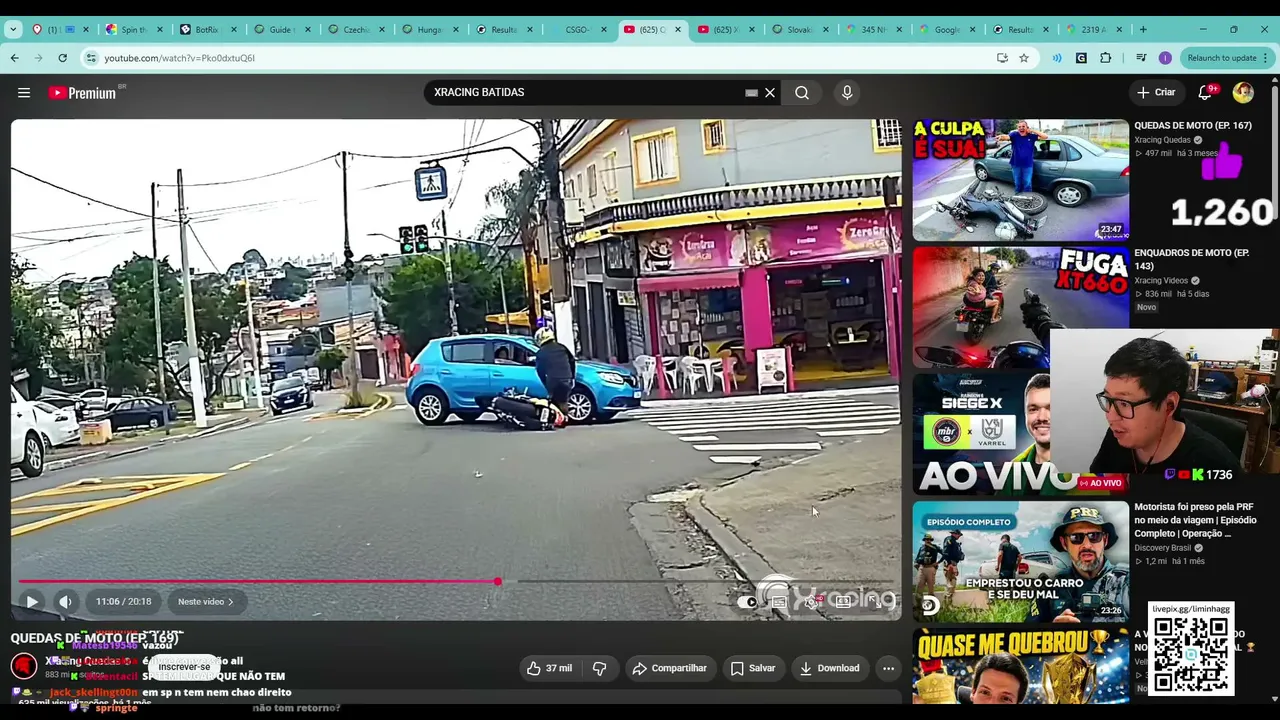Open the PRF 'EMPRESTOU O CARRO' thumbnail
Screen dimensions: 1280x720
[x=1020, y=561]
